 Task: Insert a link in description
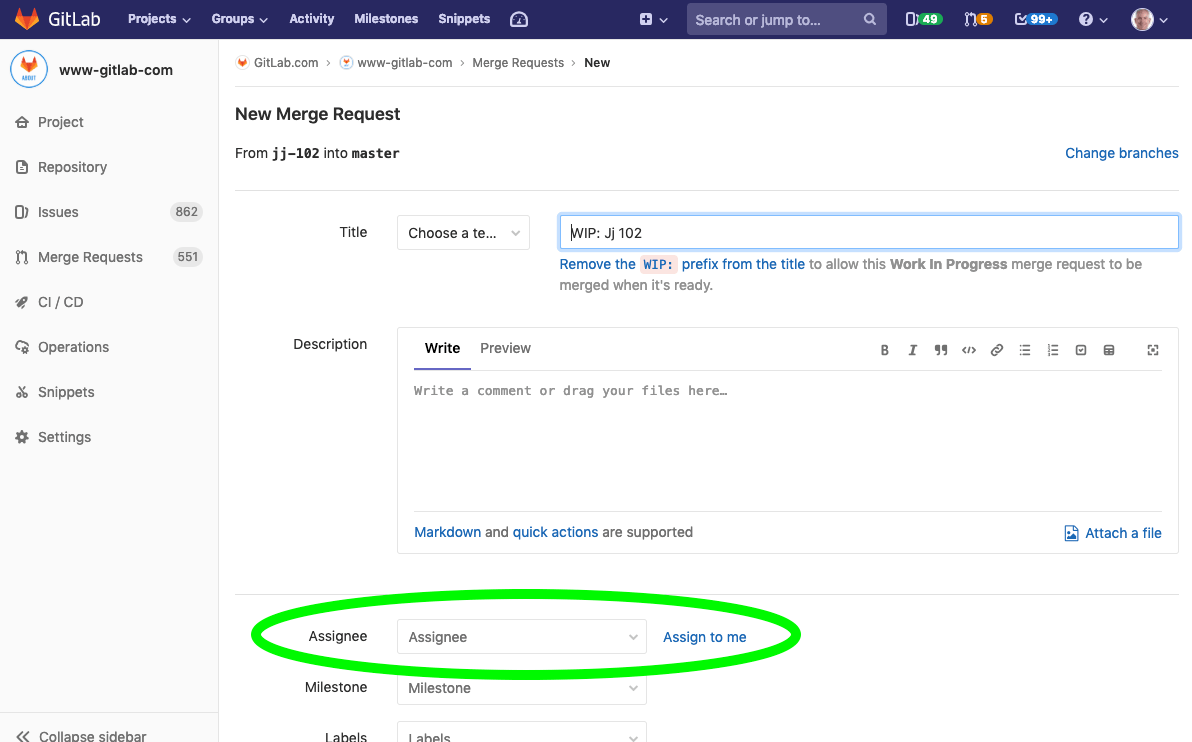pyautogui.click(x=997, y=350)
